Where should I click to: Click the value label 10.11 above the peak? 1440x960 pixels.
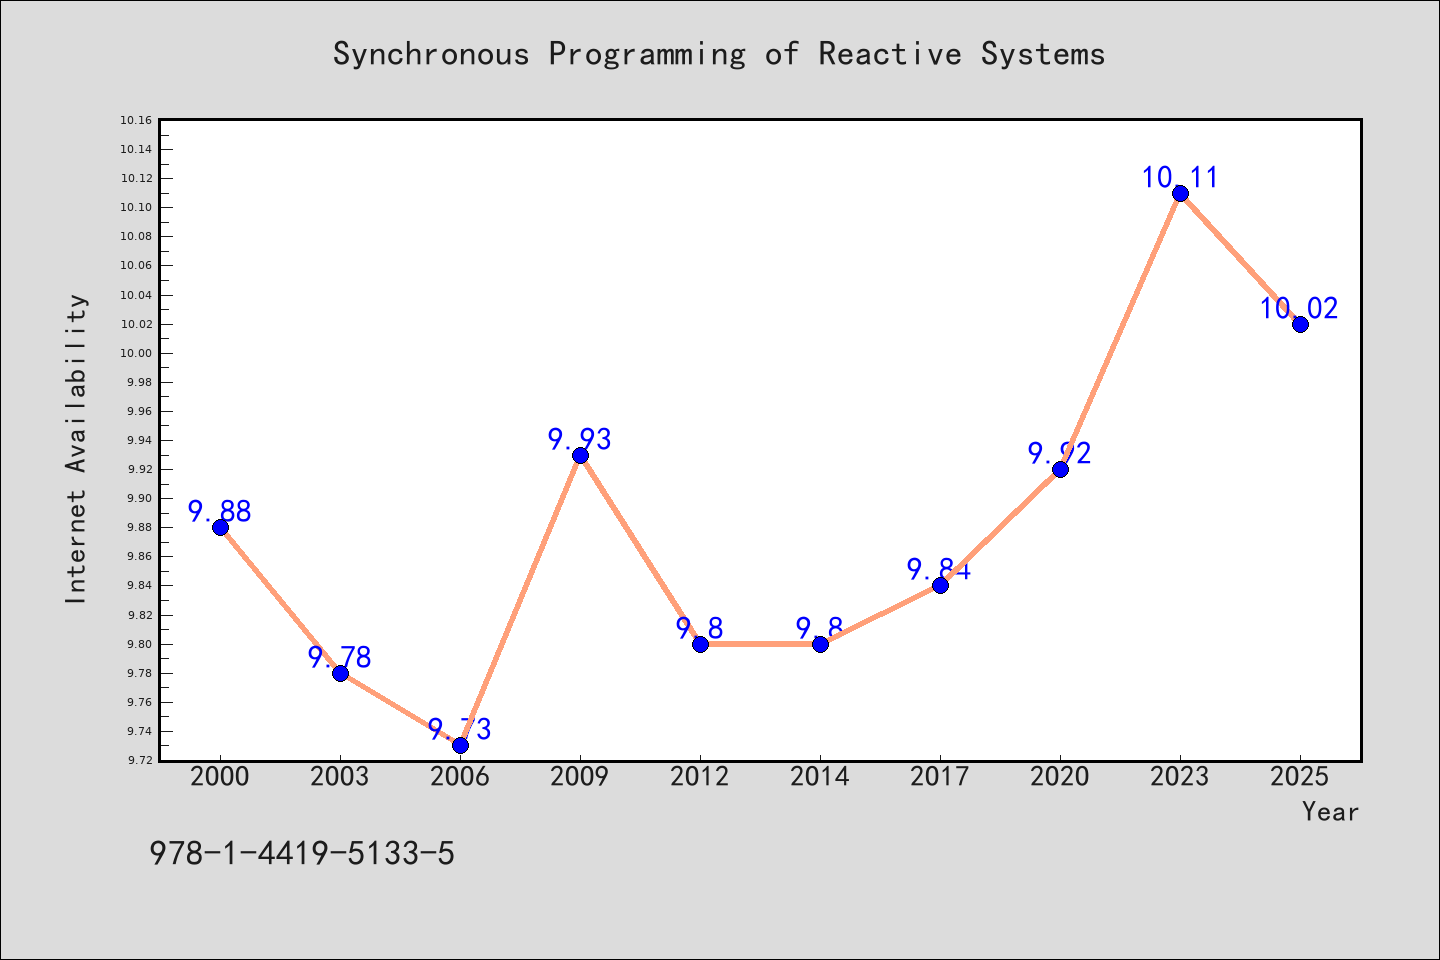coord(1180,177)
